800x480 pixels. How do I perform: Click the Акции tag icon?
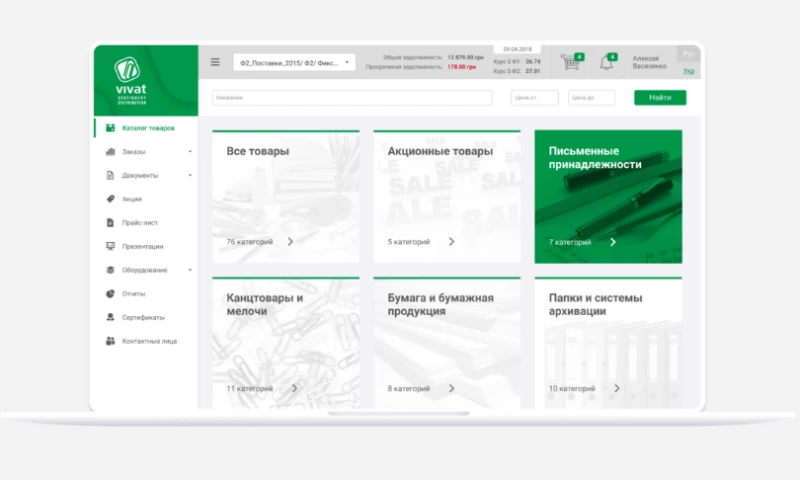[x=110, y=199]
